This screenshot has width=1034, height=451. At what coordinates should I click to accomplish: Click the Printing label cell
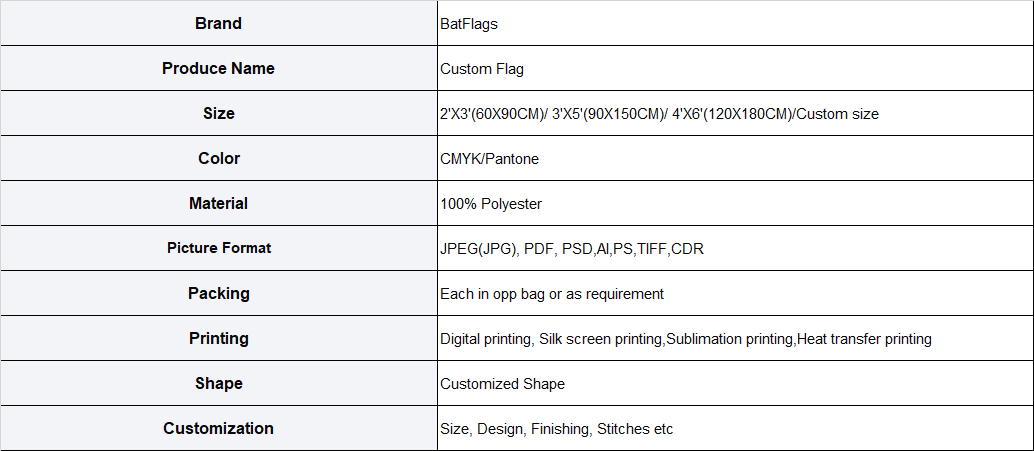tap(218, 338)
